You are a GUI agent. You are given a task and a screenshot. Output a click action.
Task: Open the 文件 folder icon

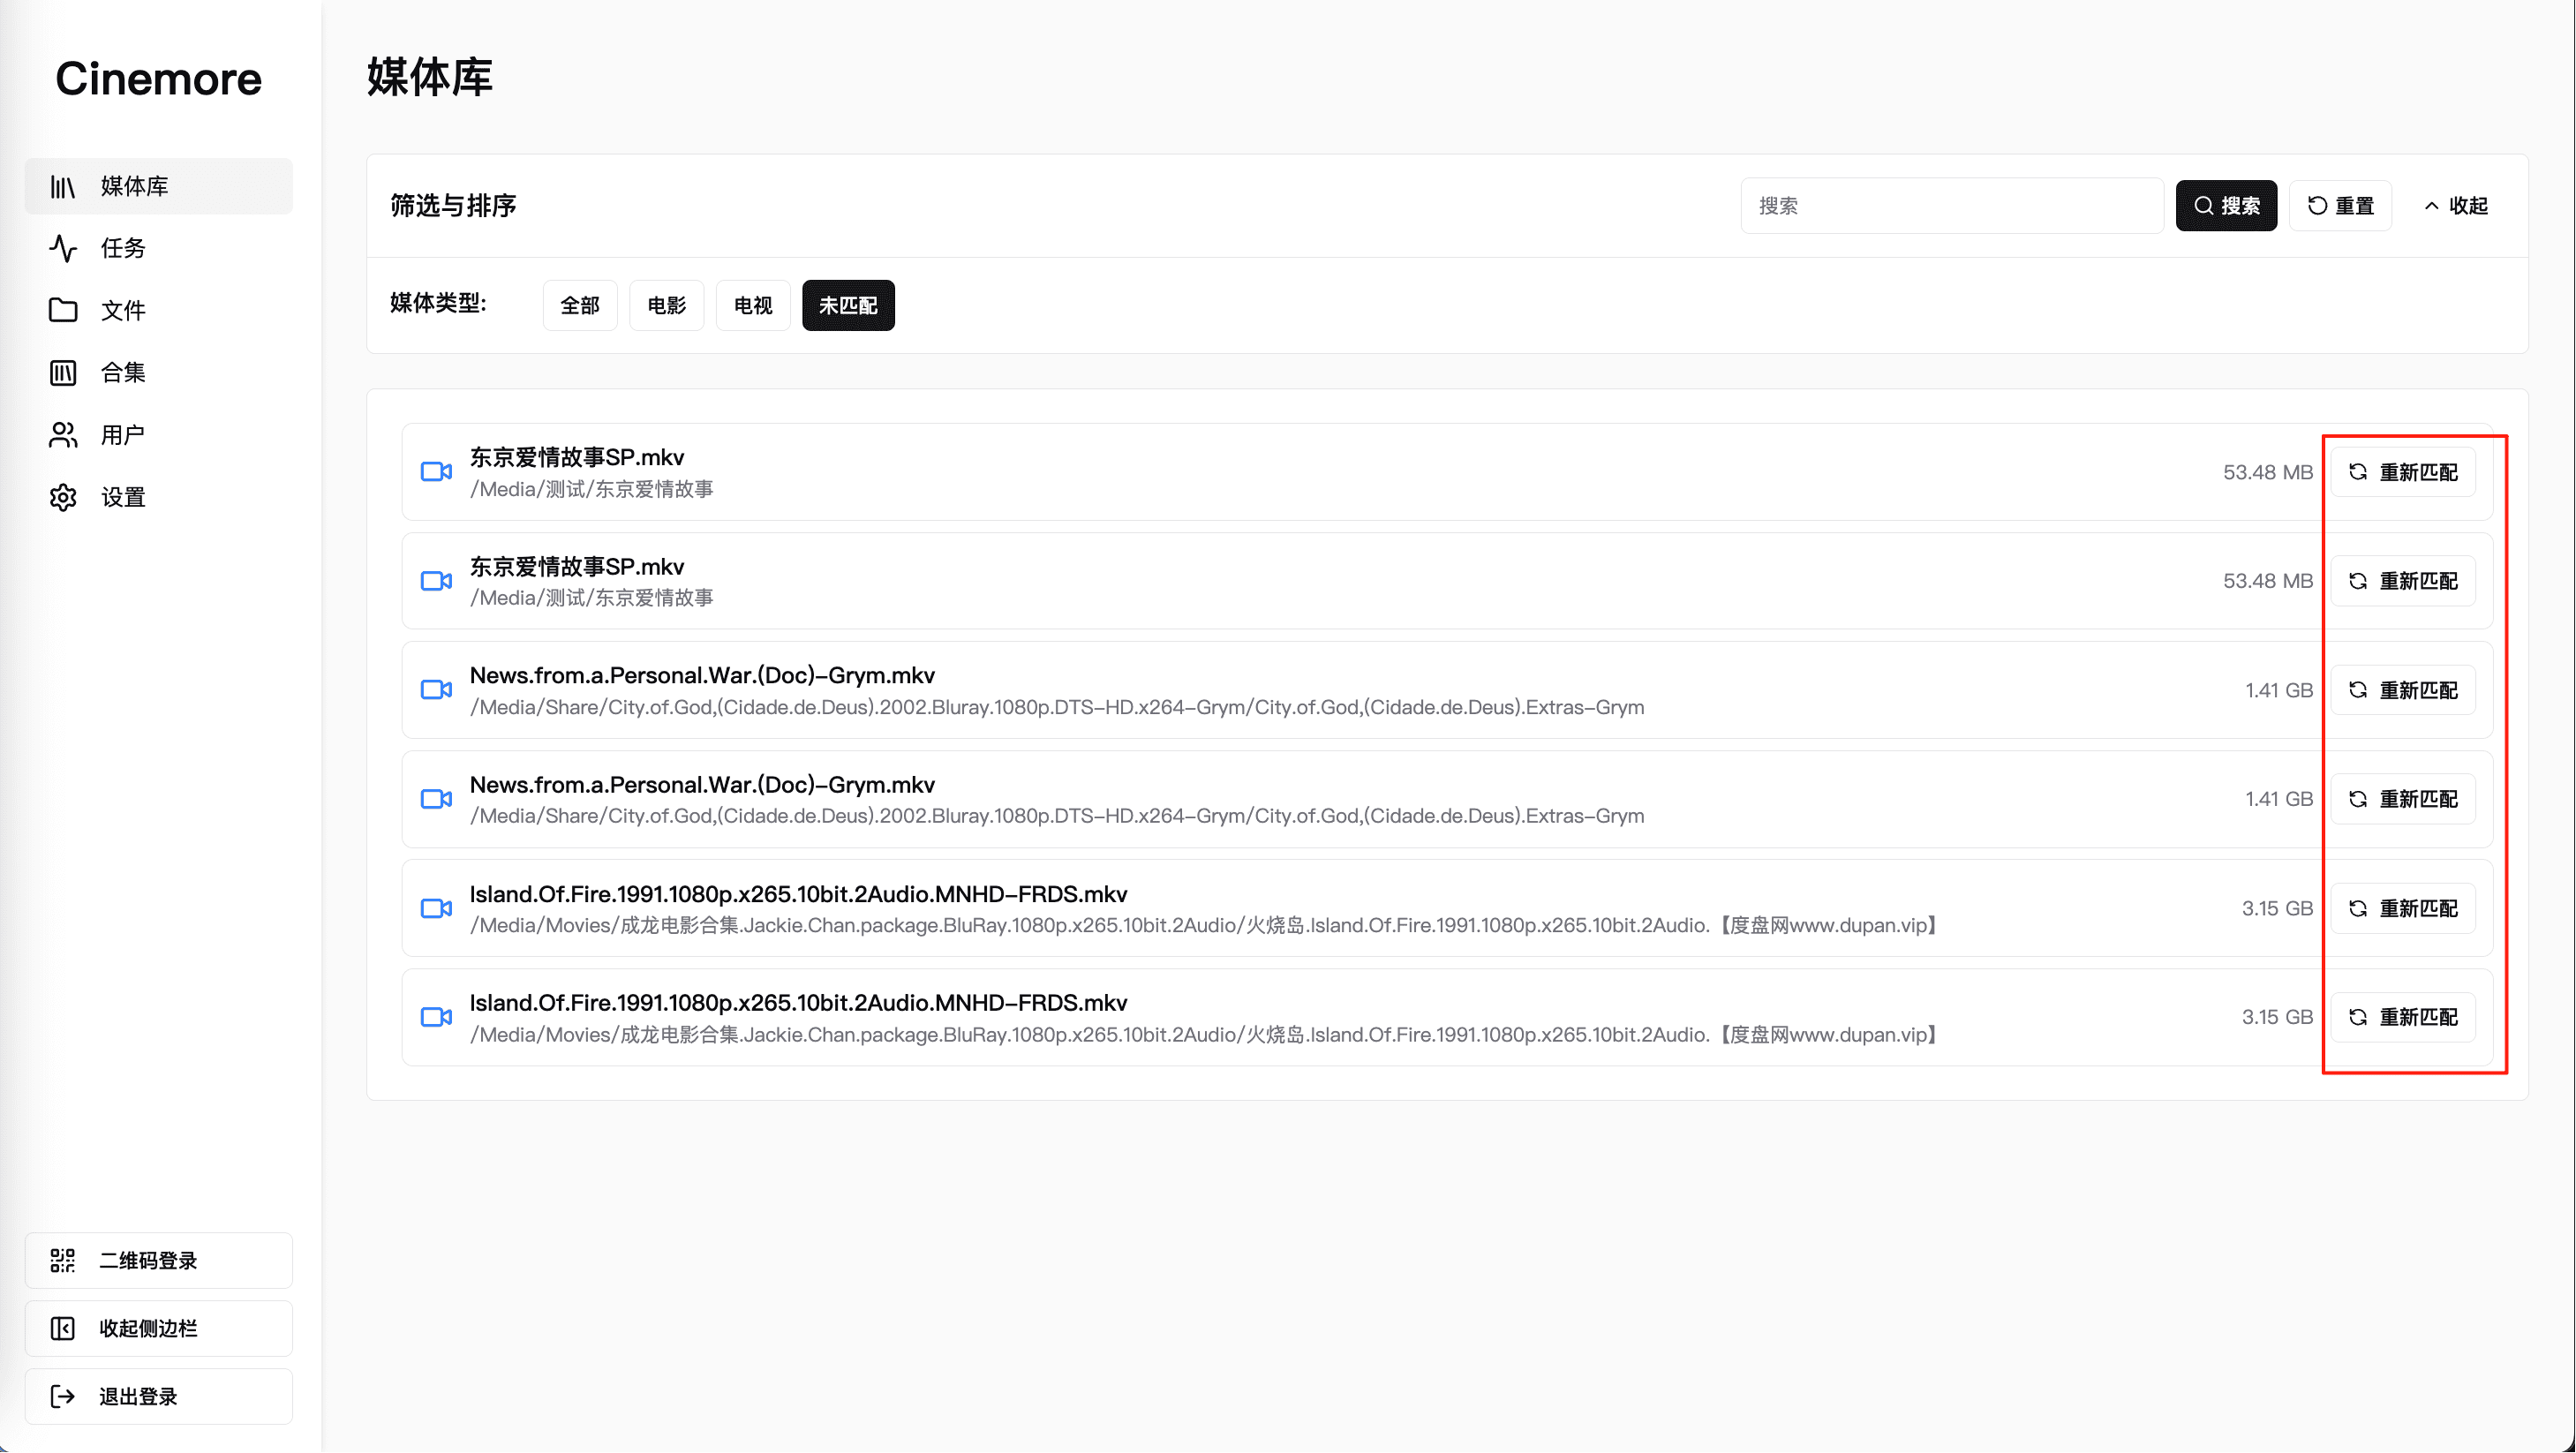(63, 310)
